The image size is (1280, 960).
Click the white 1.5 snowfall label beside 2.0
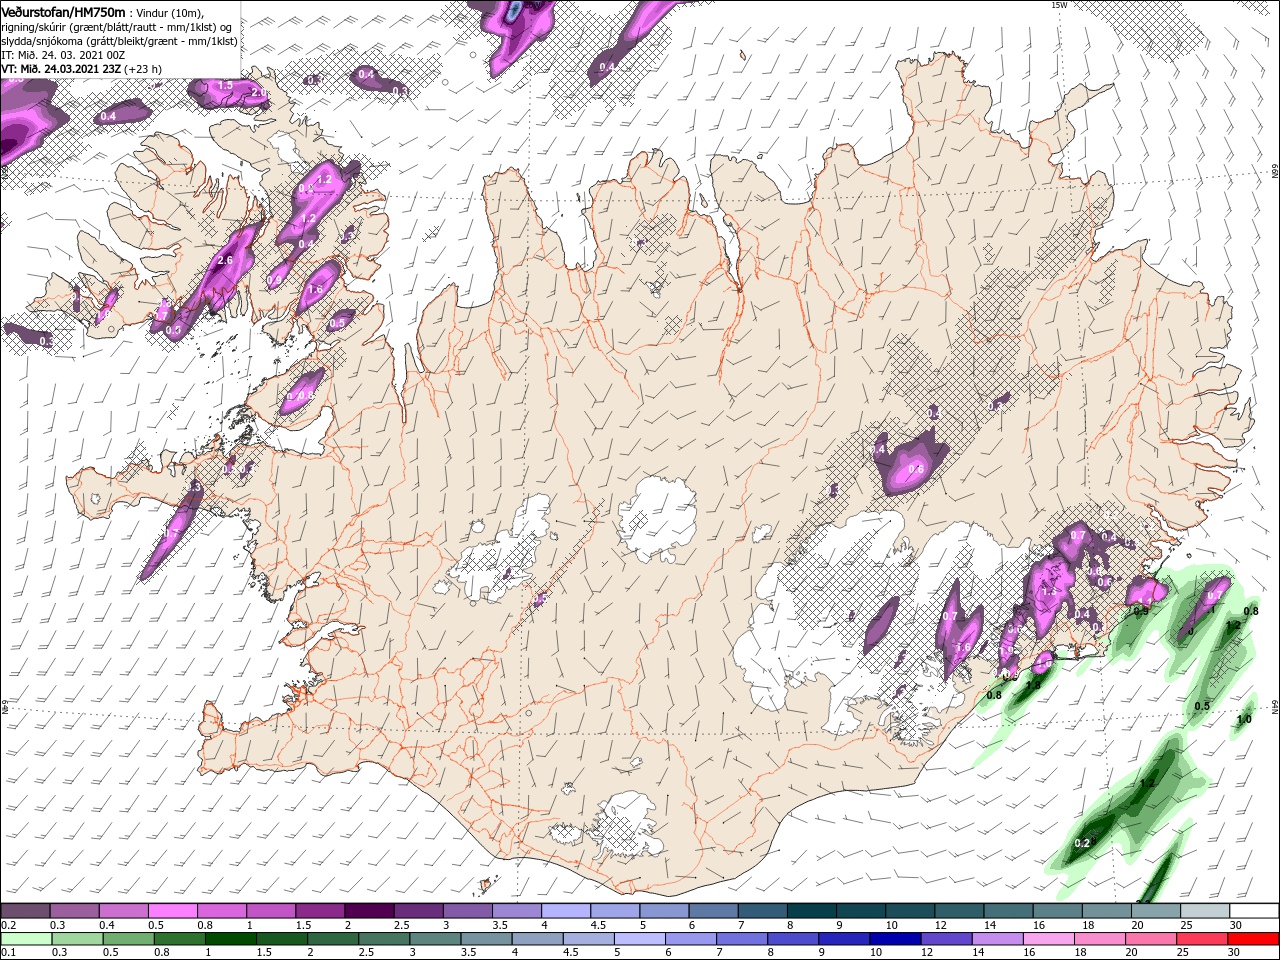(226, 85)
